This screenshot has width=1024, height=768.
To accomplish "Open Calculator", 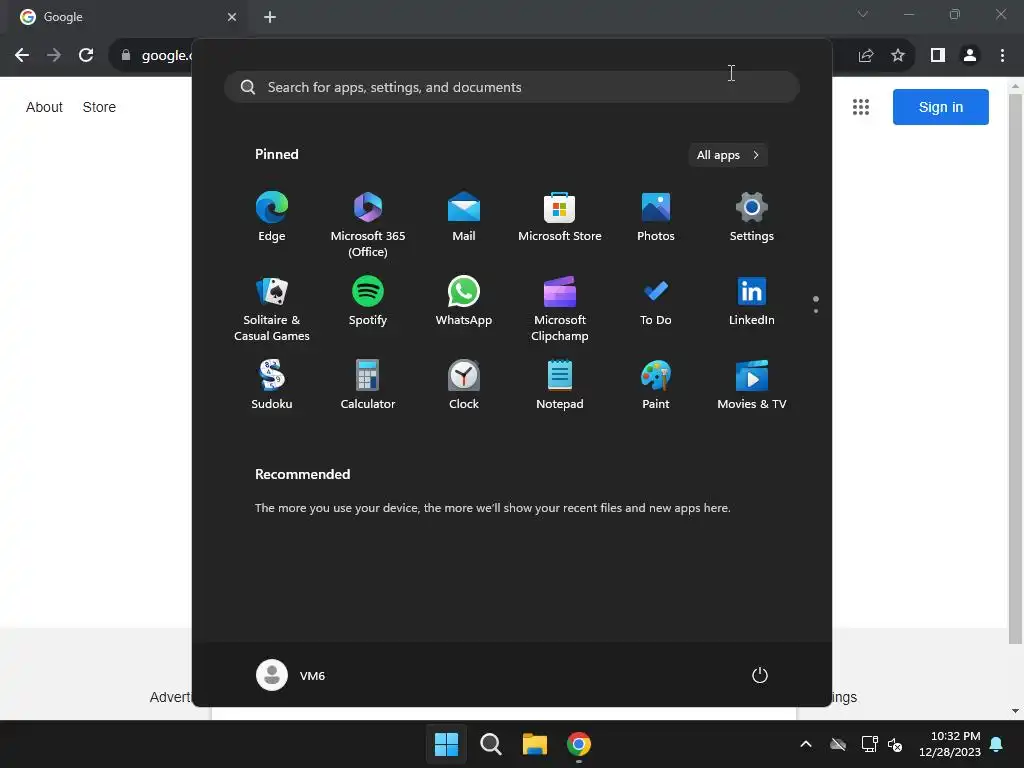I will tap(368, 385).
